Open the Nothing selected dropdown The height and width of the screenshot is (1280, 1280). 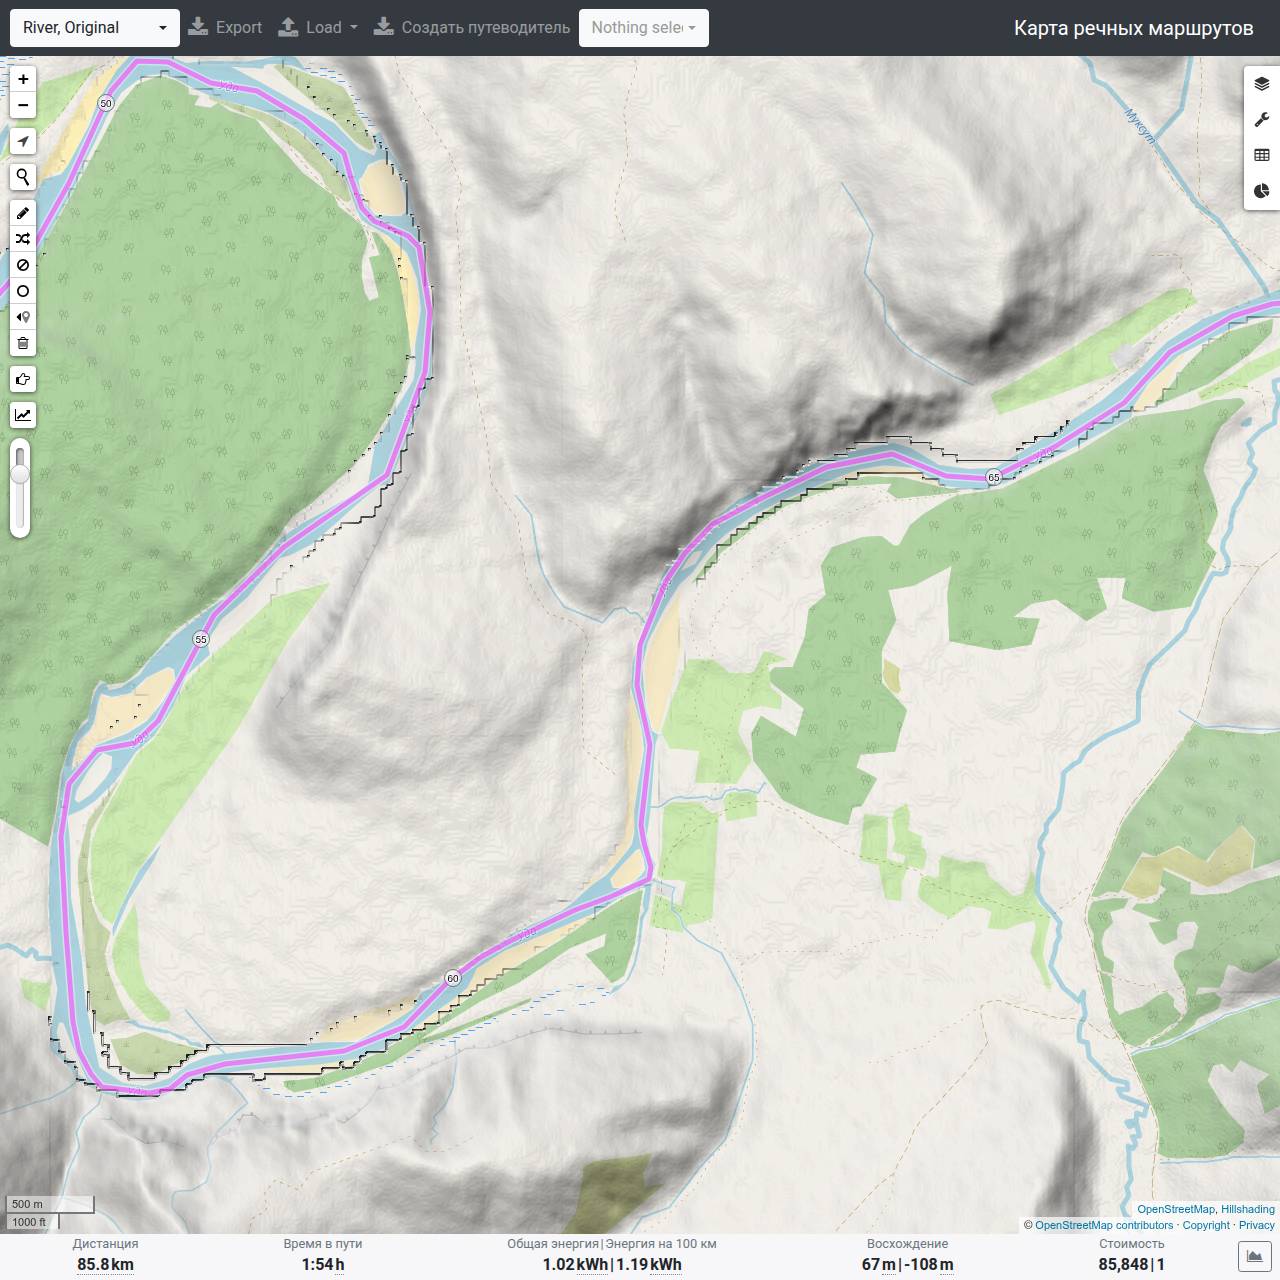(x=644, y=28)
